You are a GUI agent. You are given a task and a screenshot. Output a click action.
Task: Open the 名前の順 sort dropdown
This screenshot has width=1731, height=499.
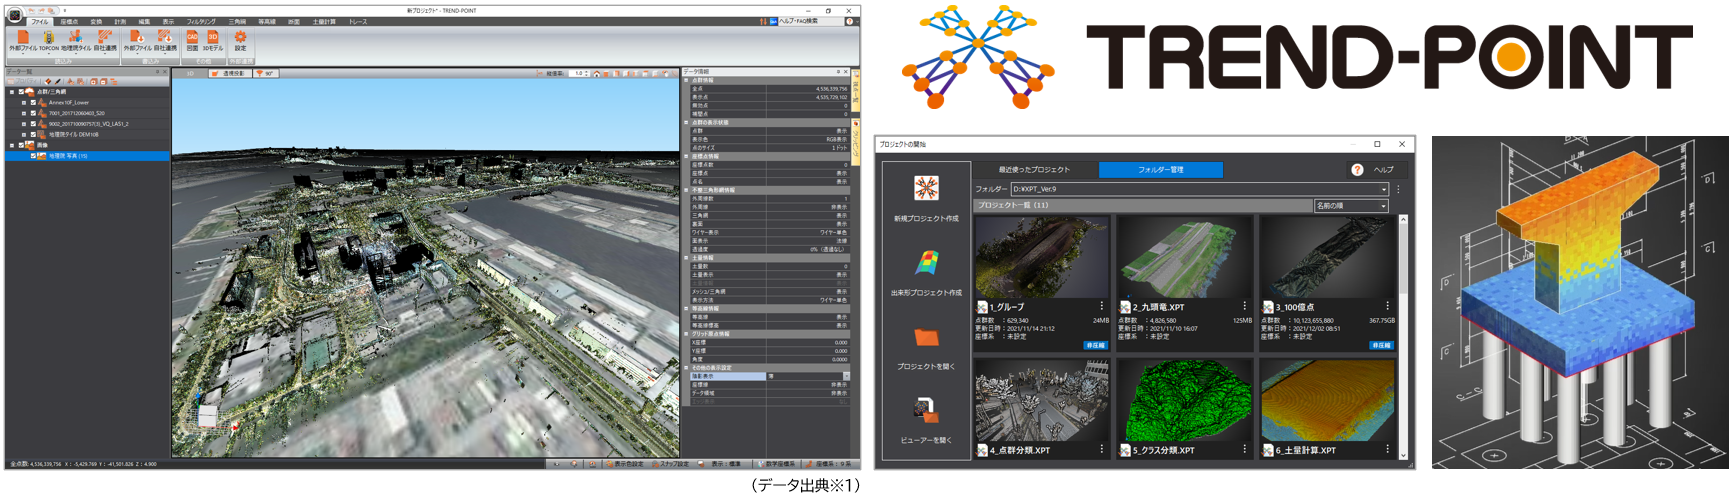click(1383, 206)
